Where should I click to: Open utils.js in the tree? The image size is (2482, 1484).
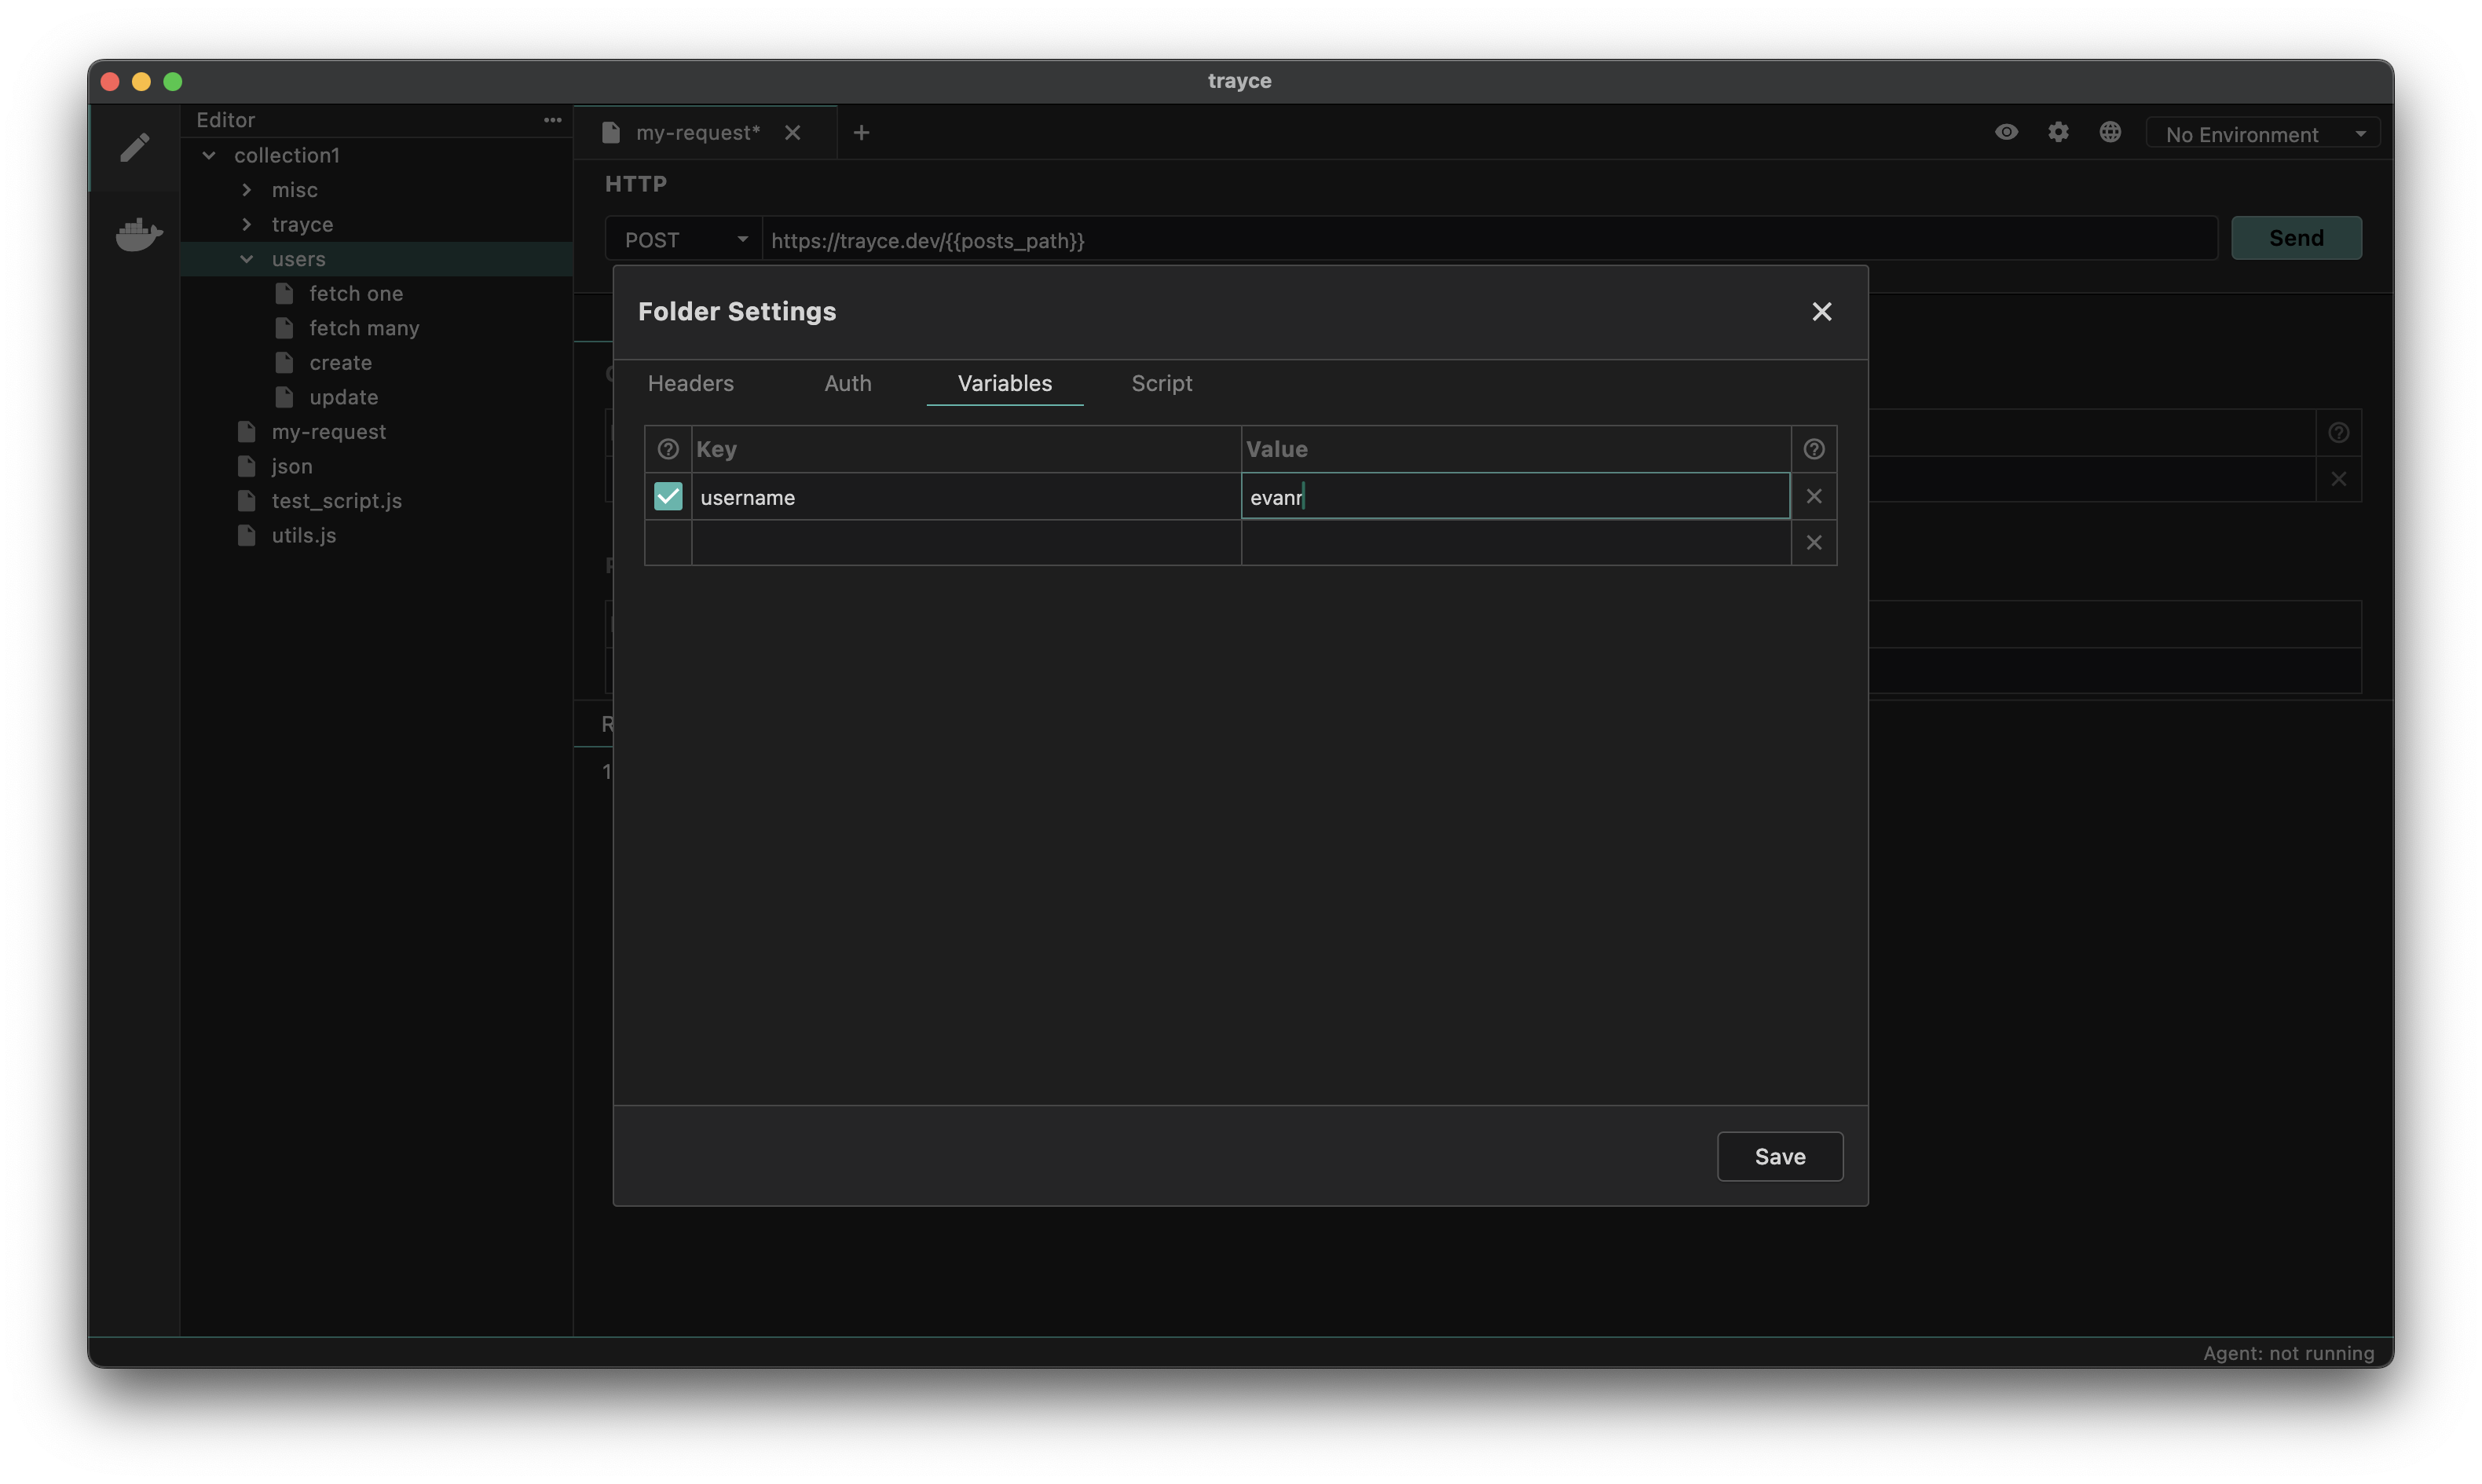point(303,536)
